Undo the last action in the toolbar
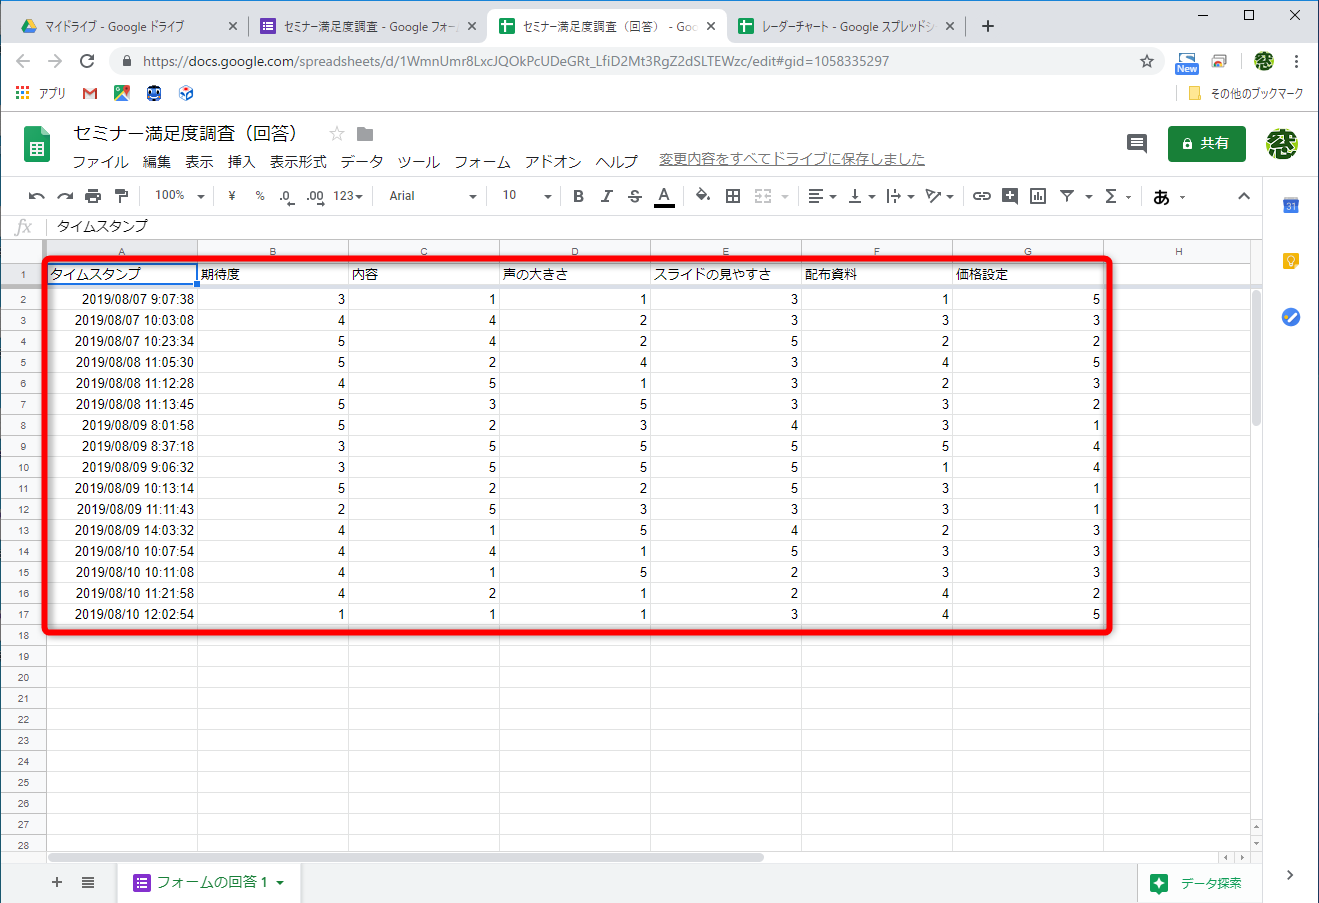This screenshot has width=1319, height=903. (37, 196)
